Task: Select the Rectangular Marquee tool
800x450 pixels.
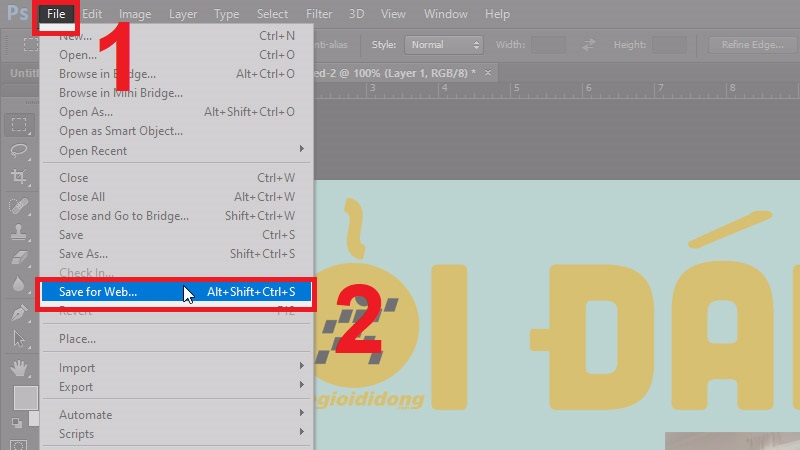Action: pos(19,125)
